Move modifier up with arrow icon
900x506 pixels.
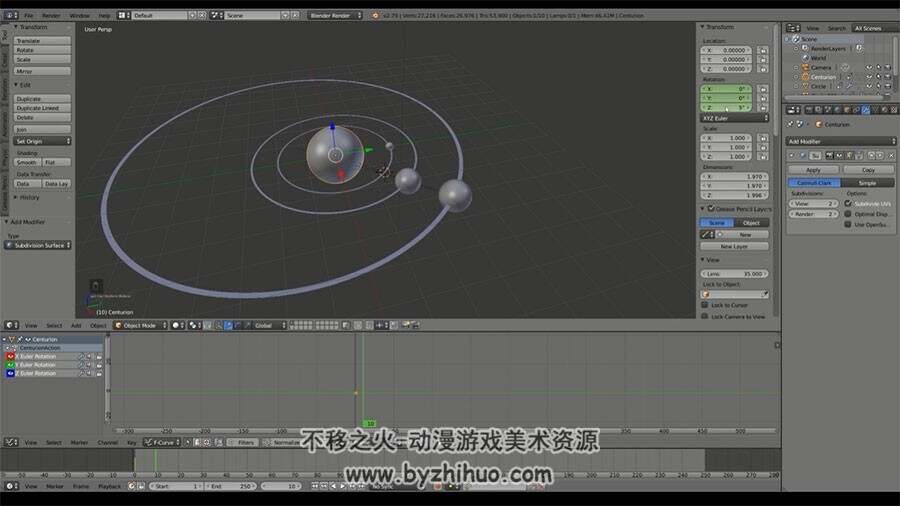[x=871, y=155]
